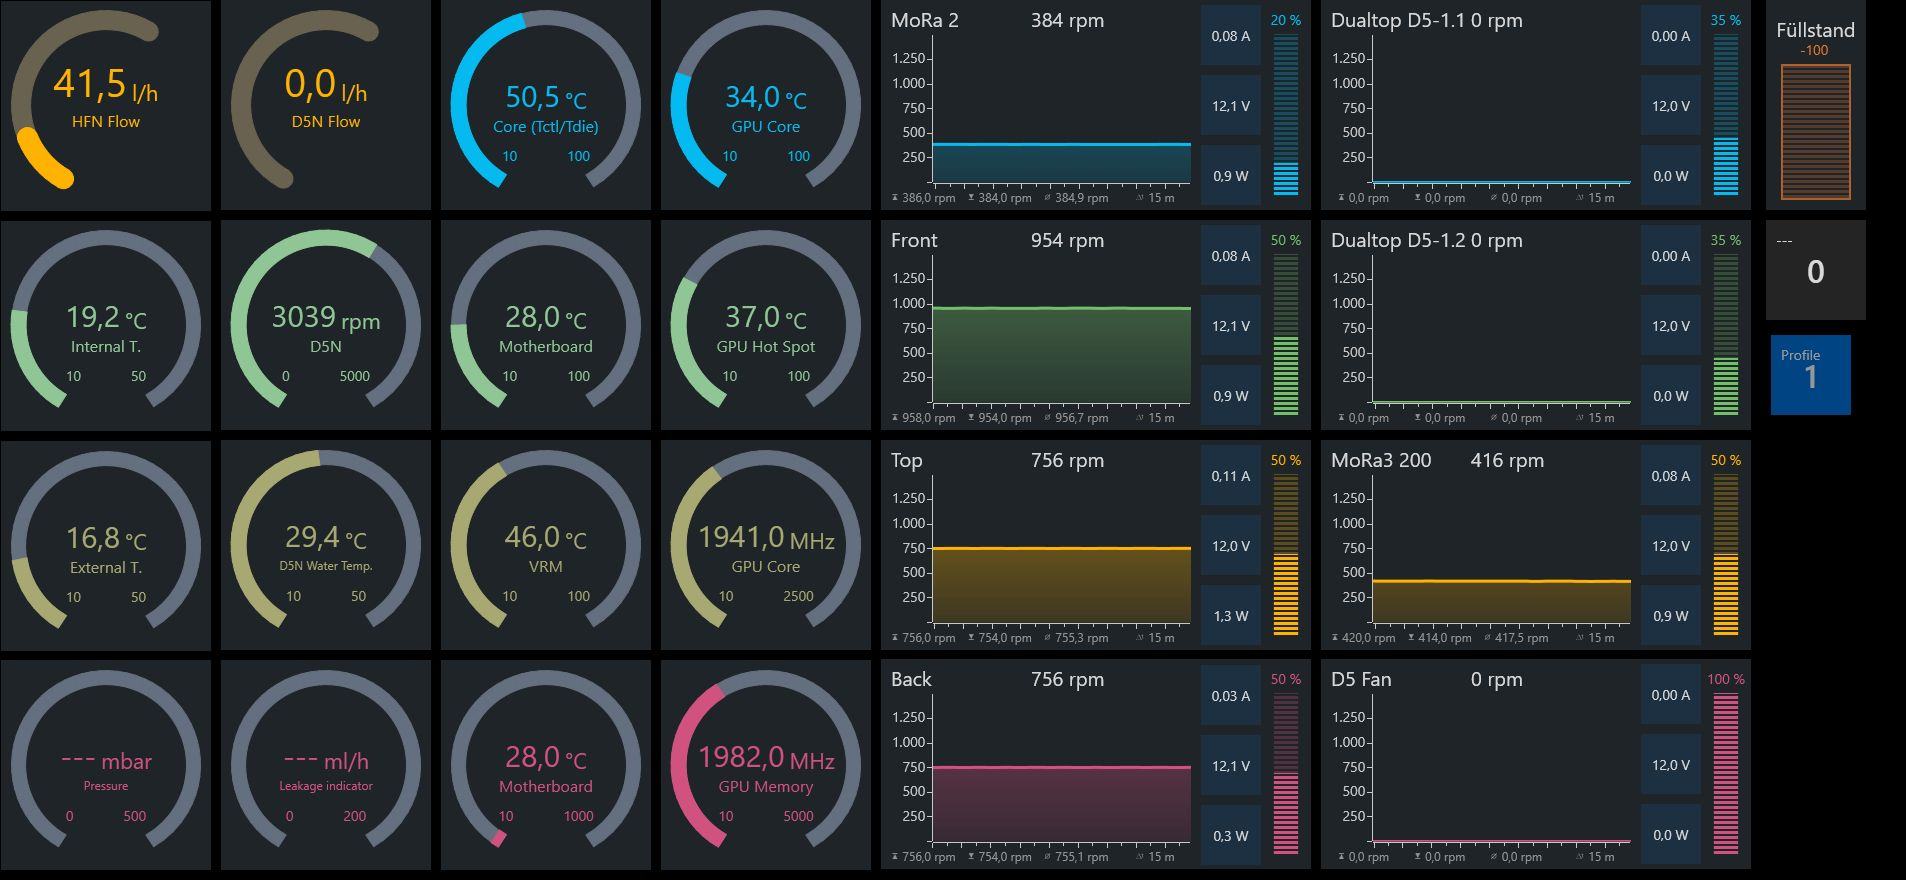Adjust the Dualtop D5-1.2 35 % power bar

coord(1726,335)
